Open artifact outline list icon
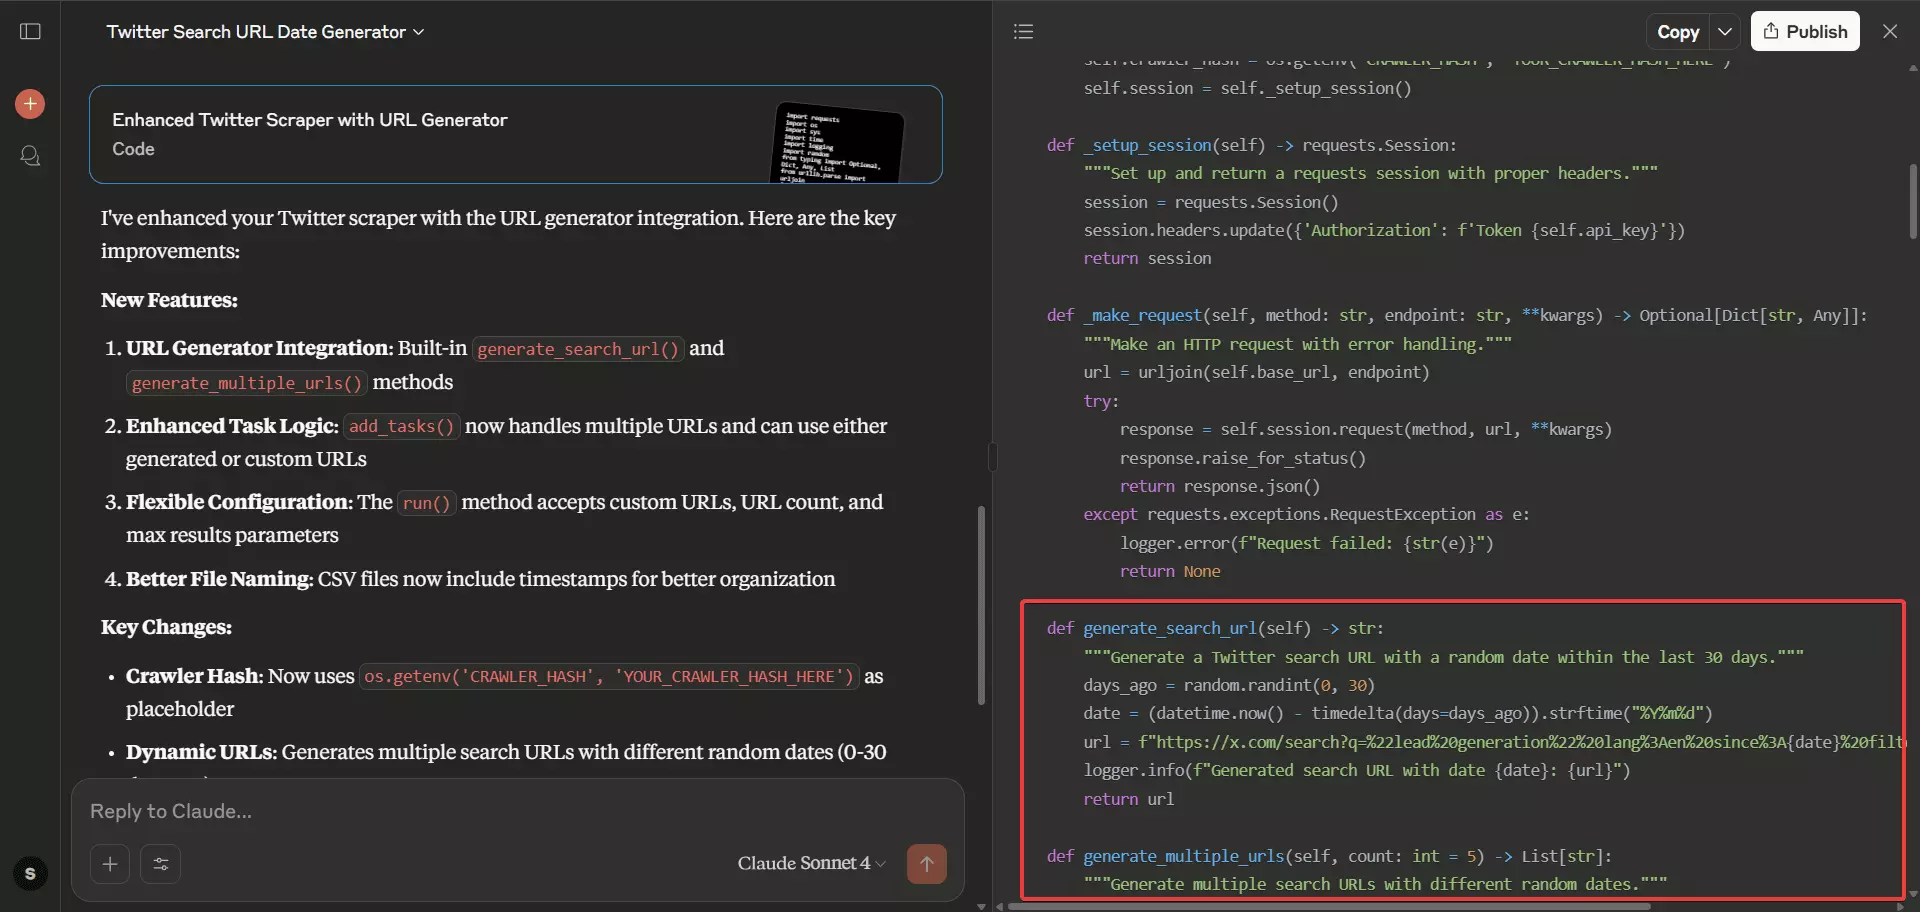1920x912 pixels. click(1023, 31)
